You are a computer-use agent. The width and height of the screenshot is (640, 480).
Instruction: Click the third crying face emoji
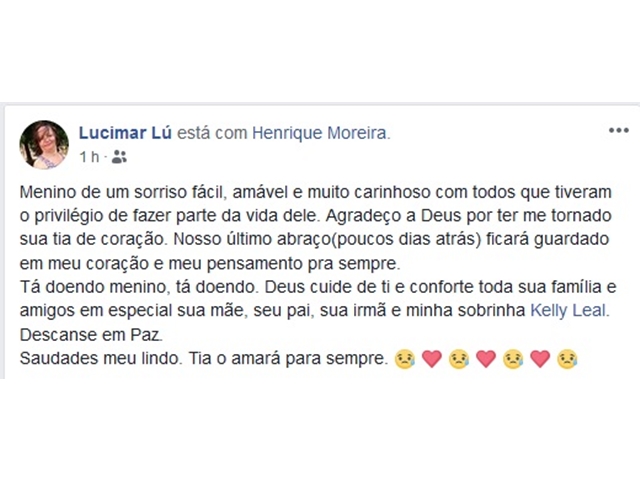514,359
